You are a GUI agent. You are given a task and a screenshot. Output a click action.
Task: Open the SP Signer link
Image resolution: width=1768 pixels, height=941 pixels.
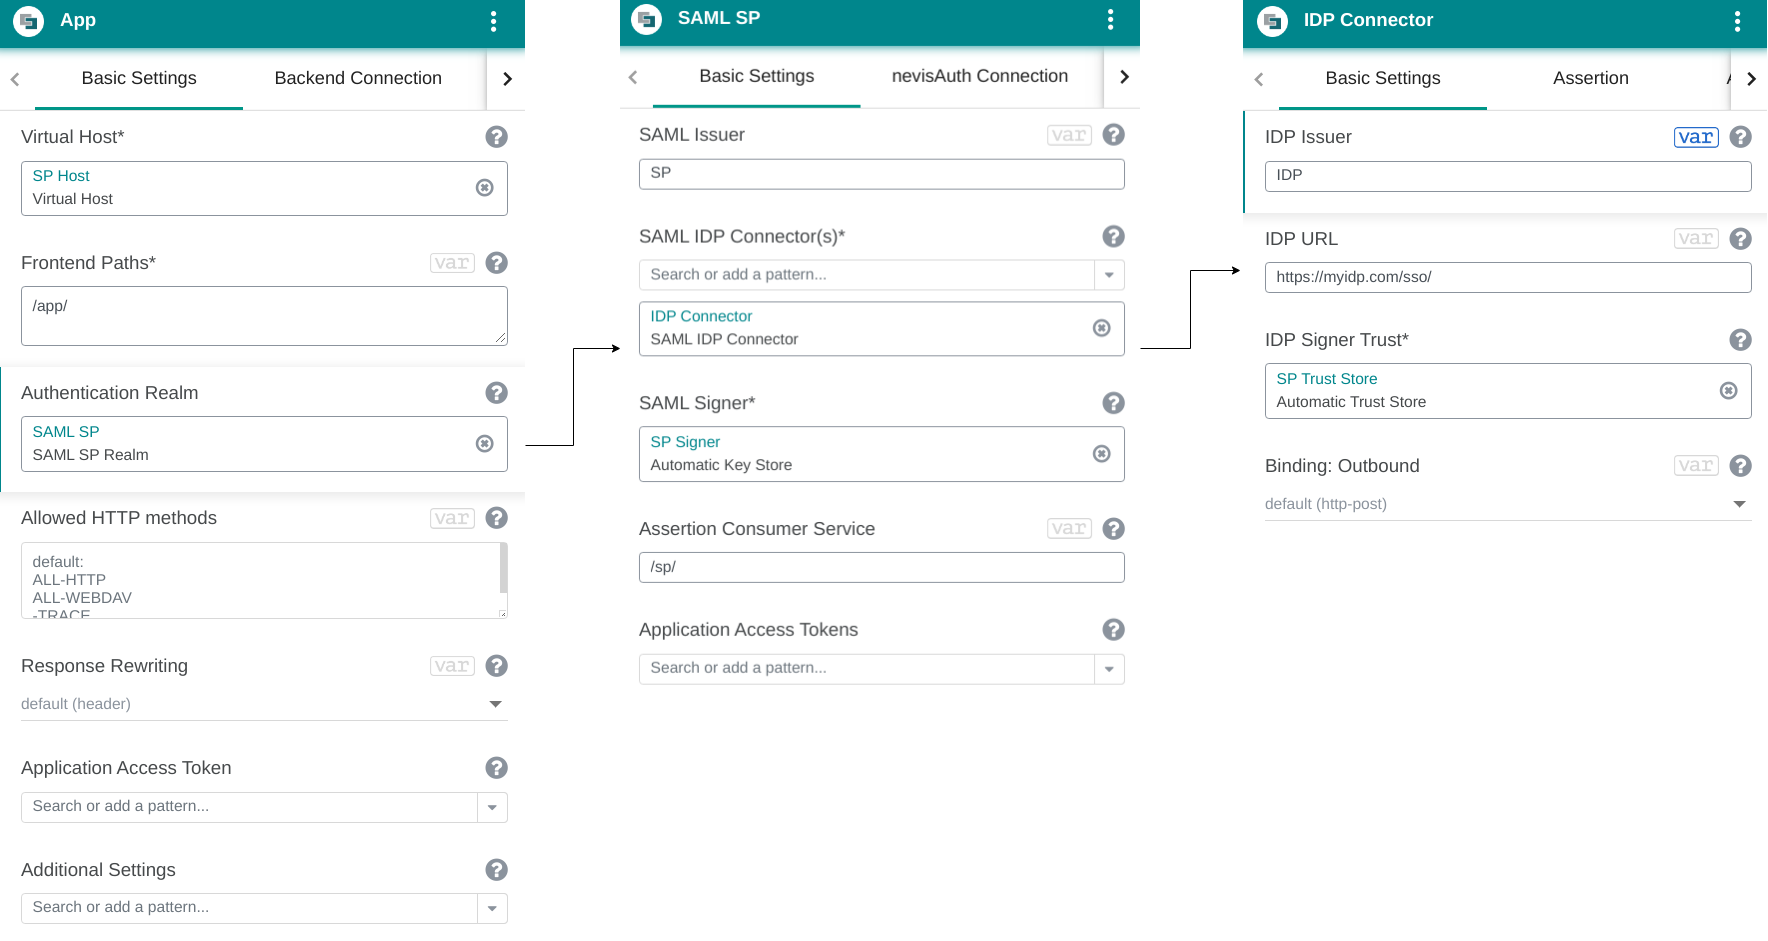685,442
